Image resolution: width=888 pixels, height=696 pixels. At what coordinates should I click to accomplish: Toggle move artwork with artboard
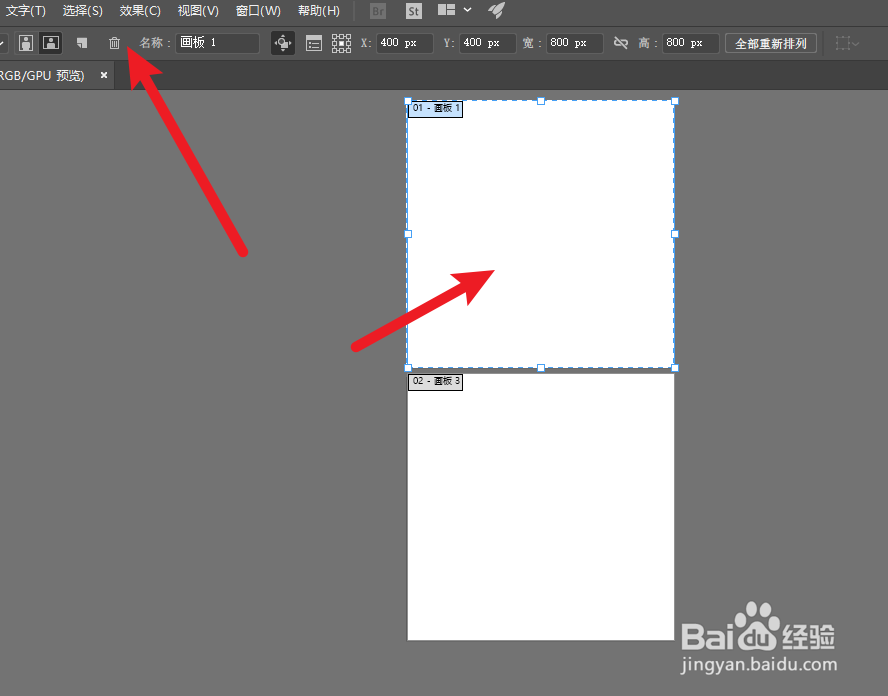(x=283, y=43)
